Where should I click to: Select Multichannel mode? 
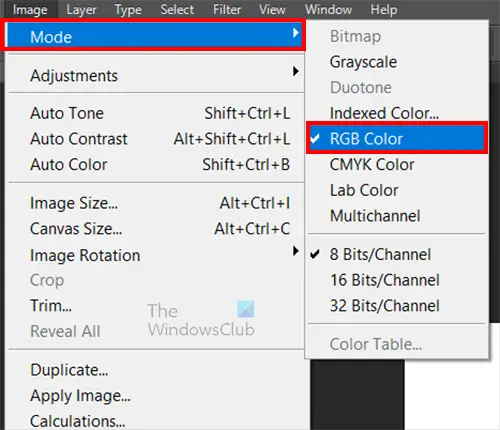point(397,216)
